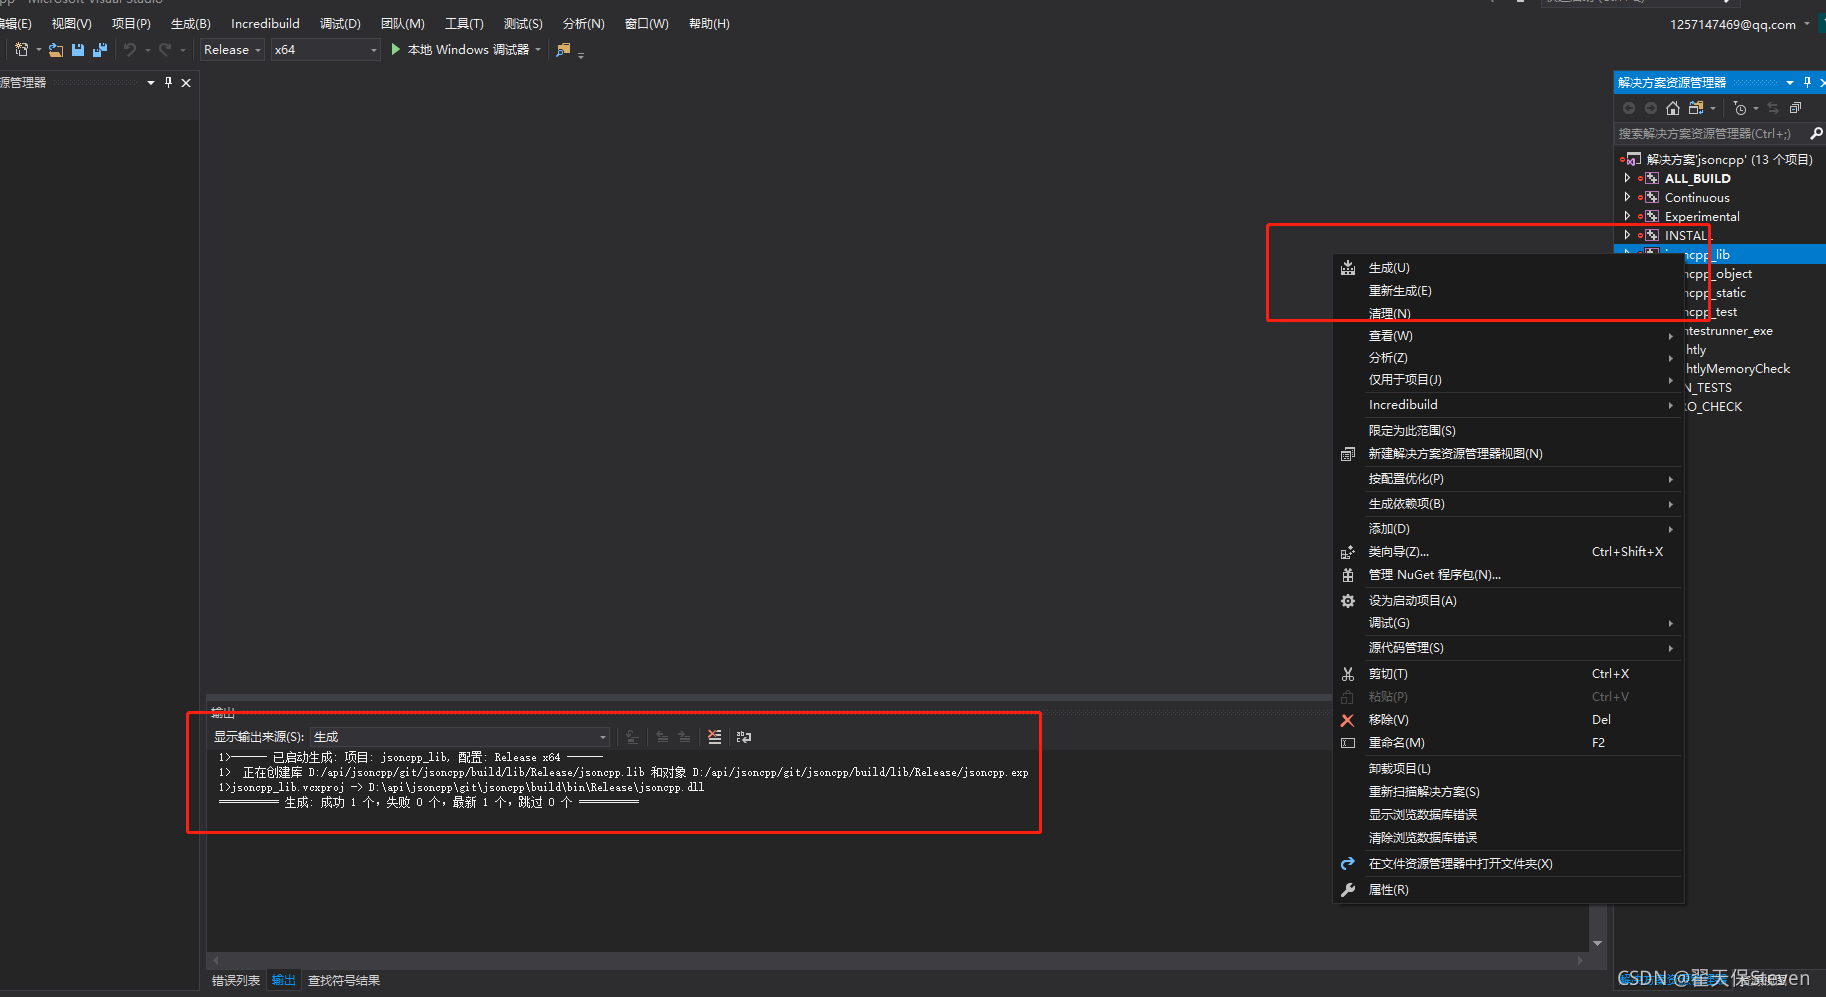The height and width of the screenshot is (997, 1826).
Task: Open the 工具(T) menu
Action: (464, 24)
